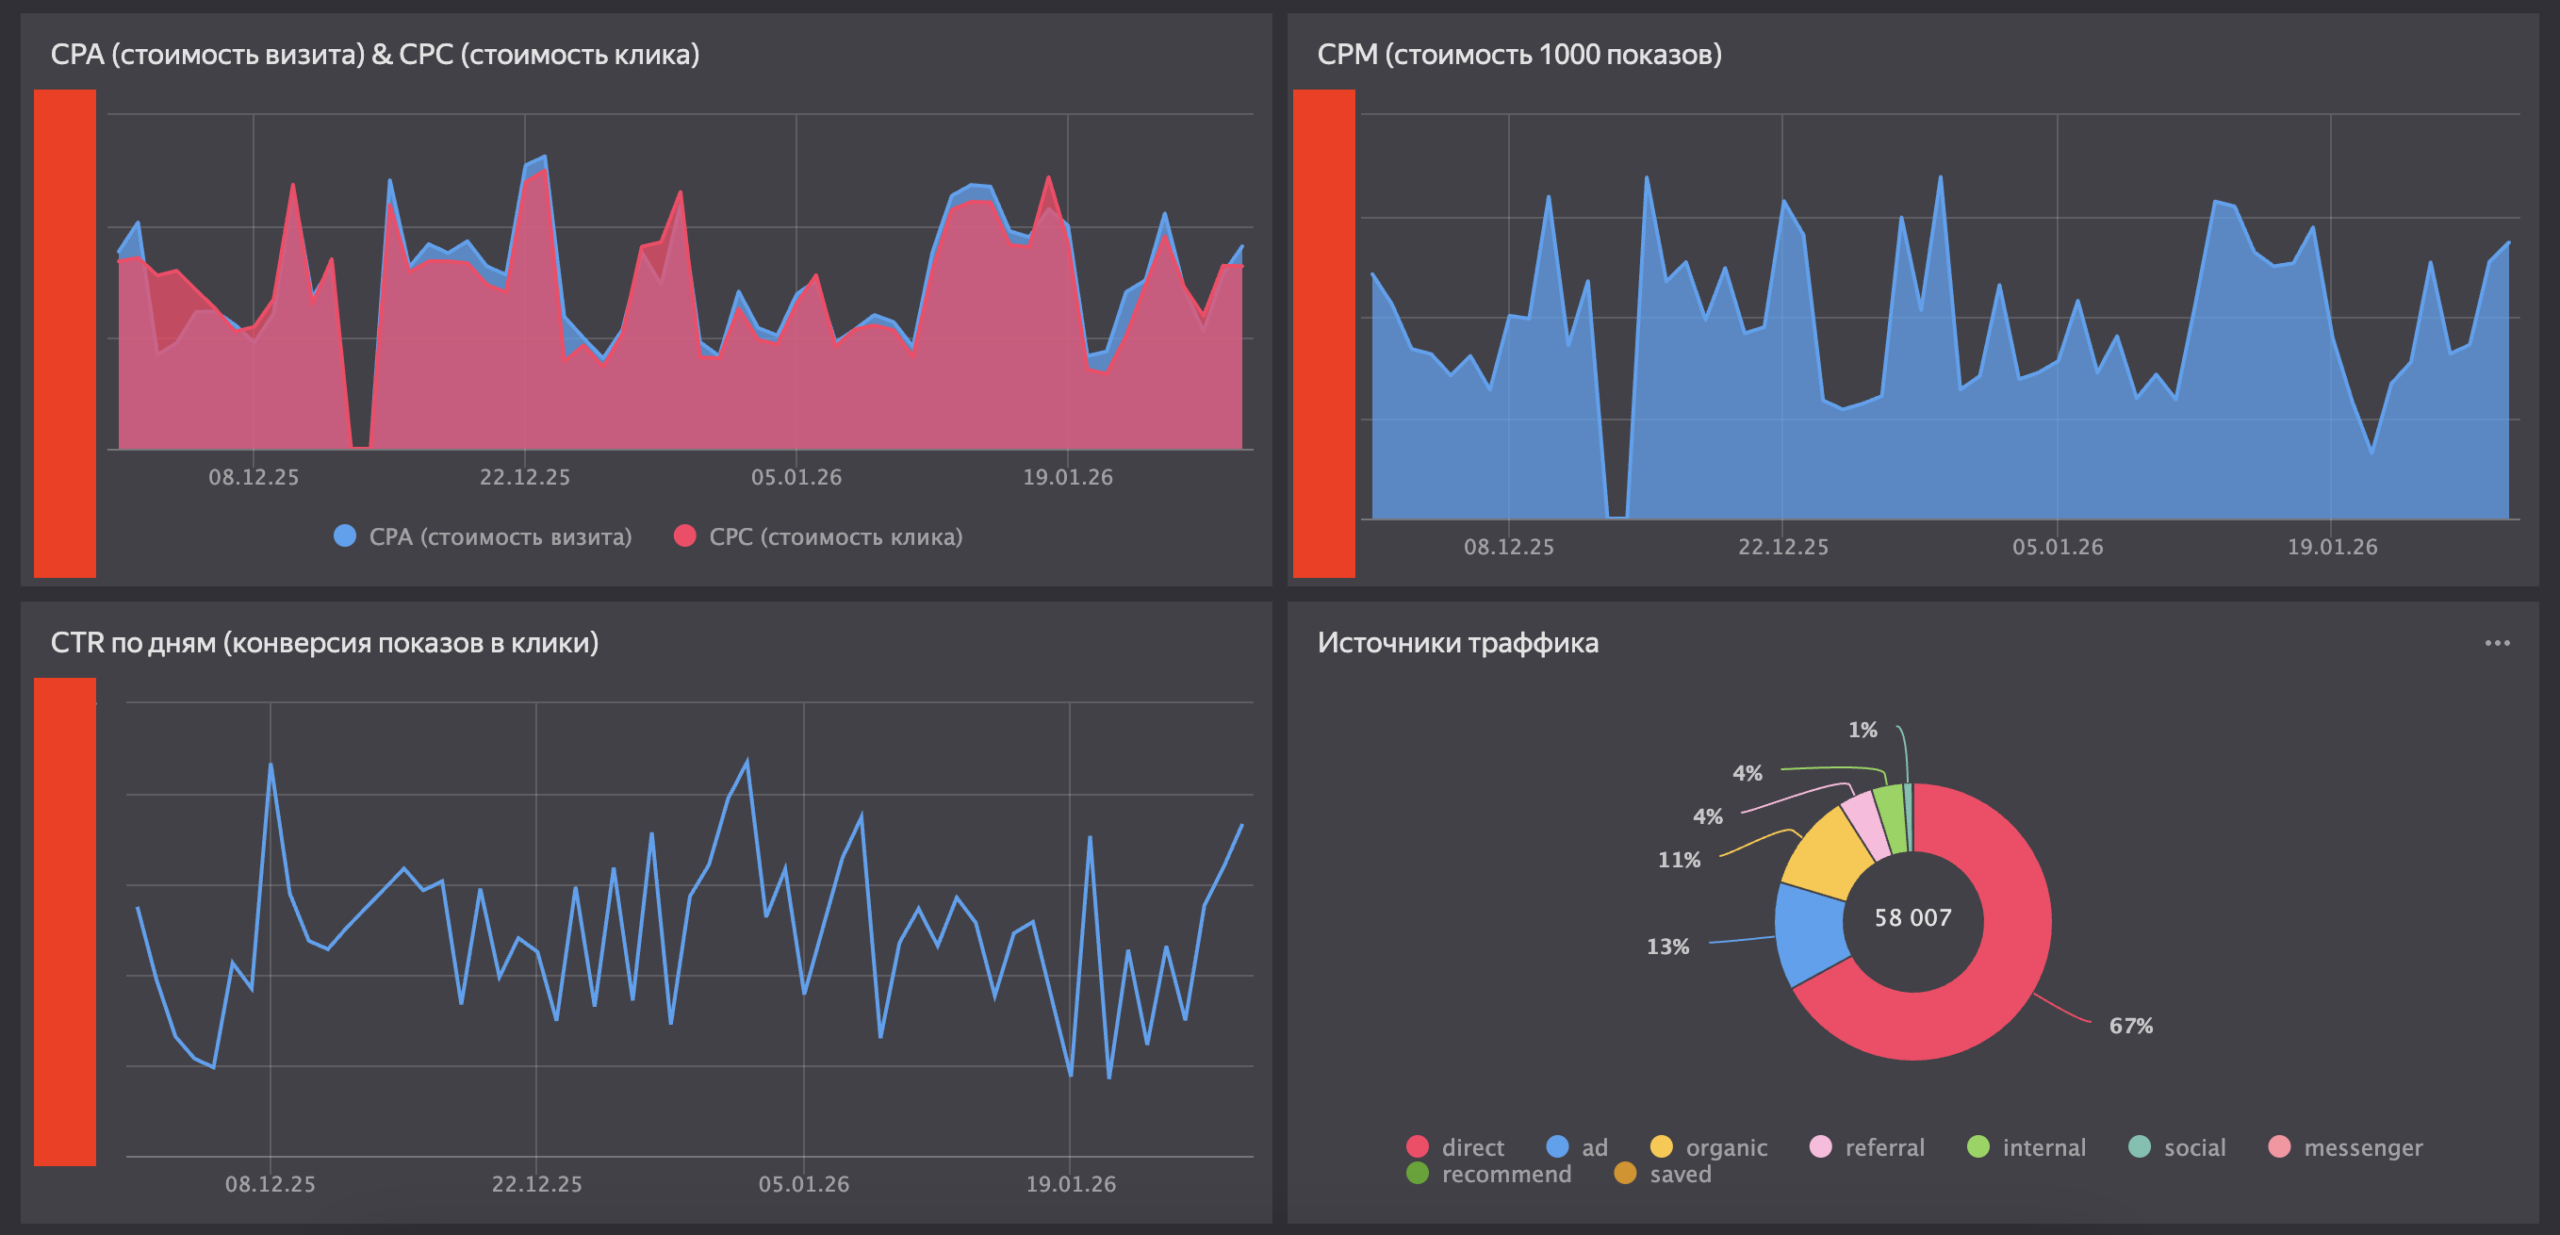This screenshot has height=1235, width=2560.
Task: Click the 58 007 total in donut center
Action: click(x=1912, y=917)
